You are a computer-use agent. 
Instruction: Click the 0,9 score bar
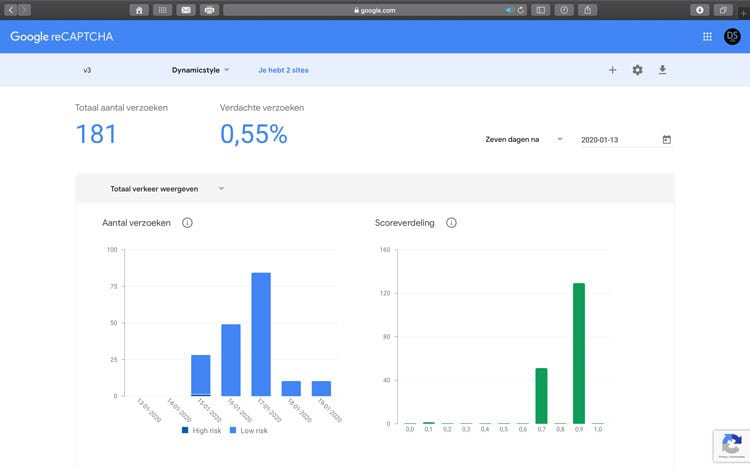click(579, 353)
